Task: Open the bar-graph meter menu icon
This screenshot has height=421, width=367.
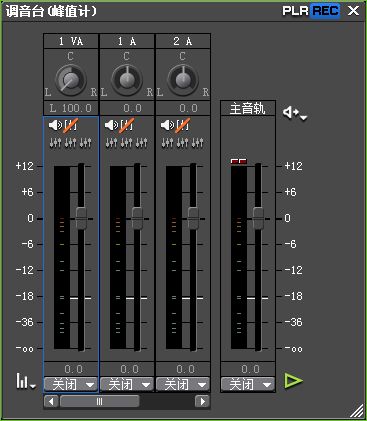Action: pos(26,381)
